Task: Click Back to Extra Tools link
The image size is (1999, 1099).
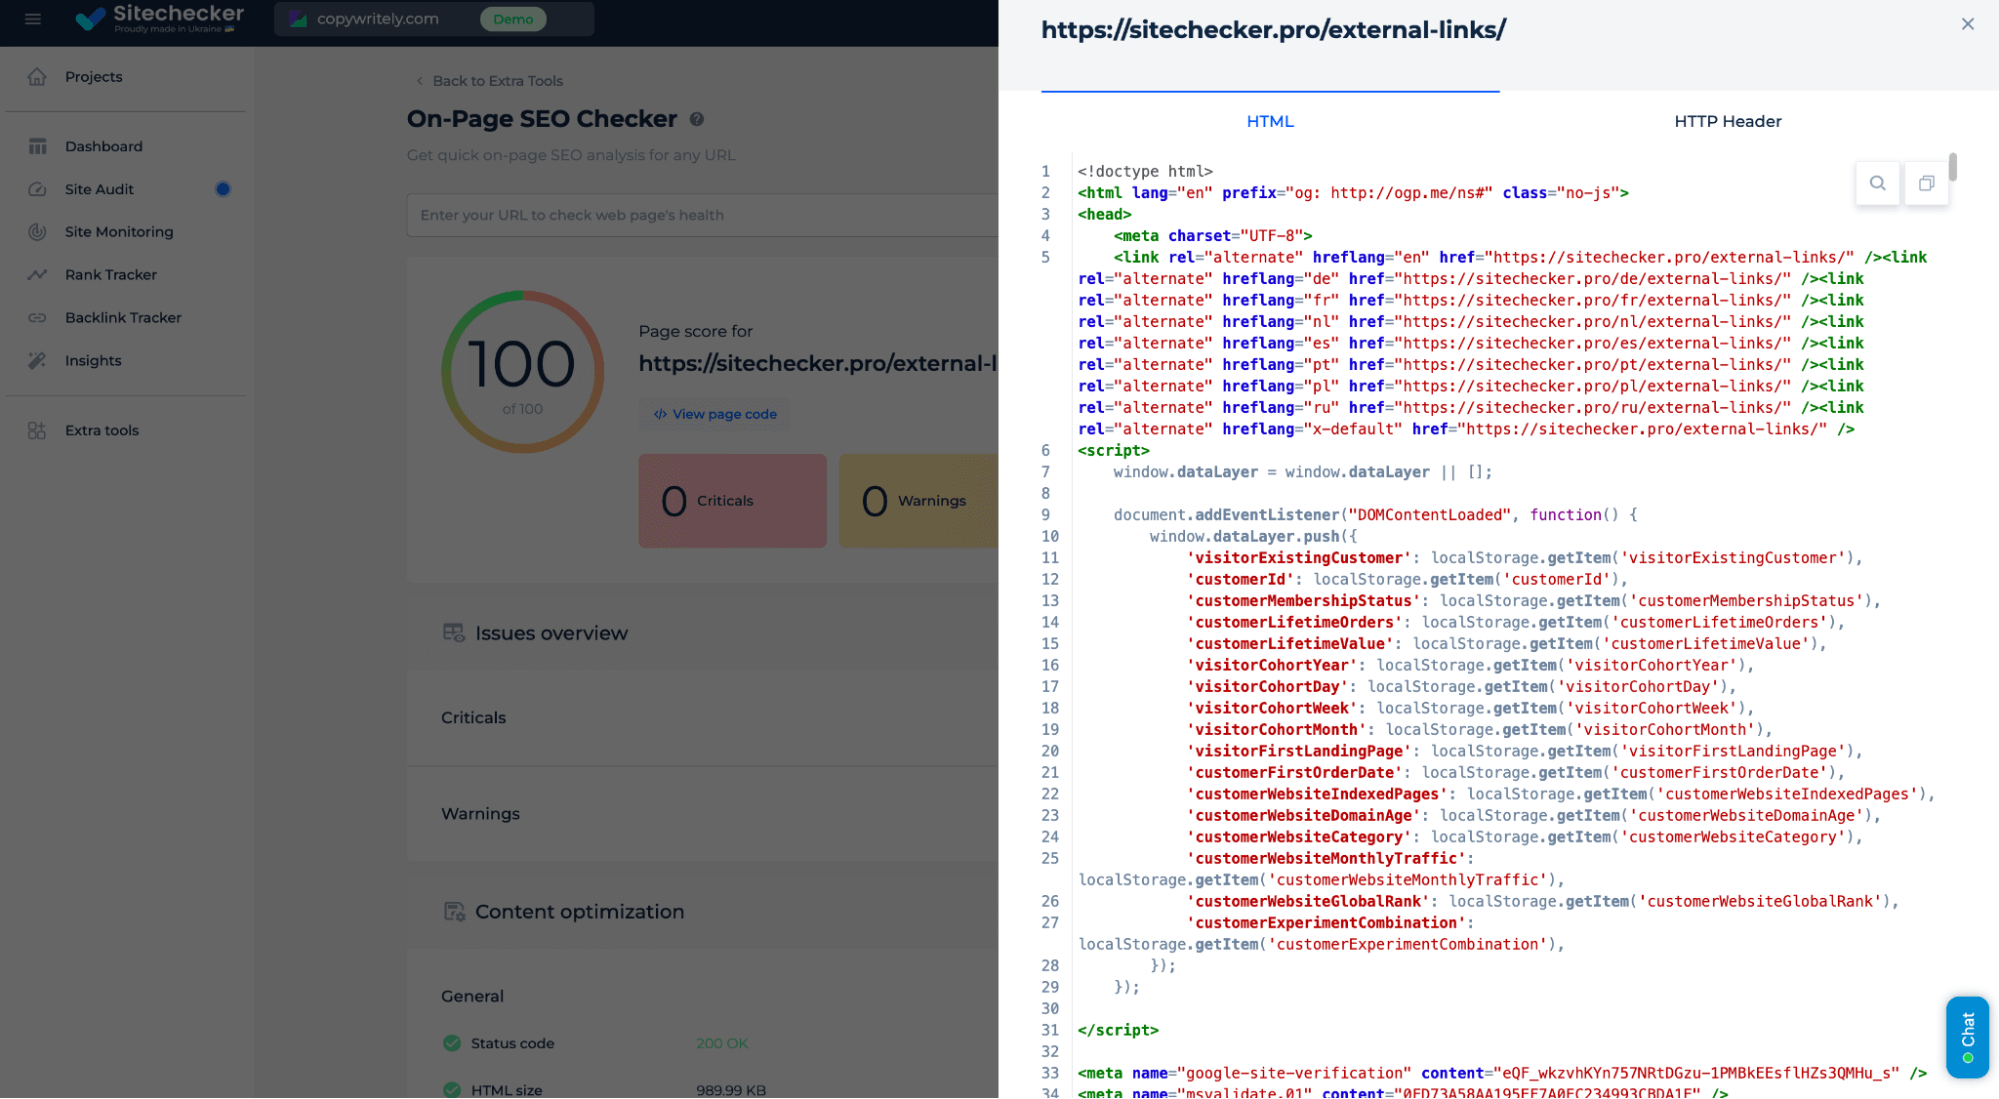Action: point(489,80)
